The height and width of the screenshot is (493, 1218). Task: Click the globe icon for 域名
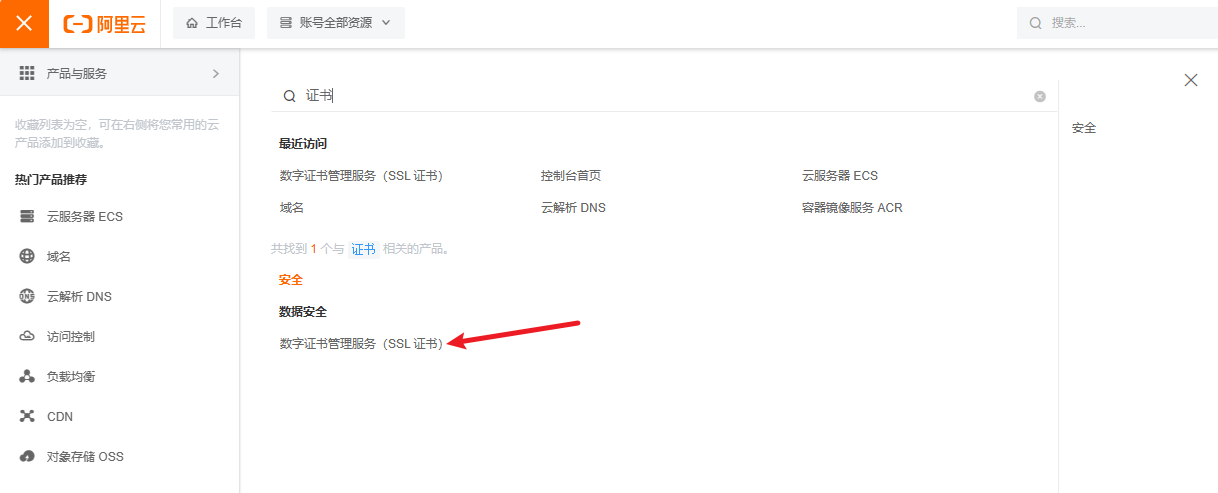point(27,256)
